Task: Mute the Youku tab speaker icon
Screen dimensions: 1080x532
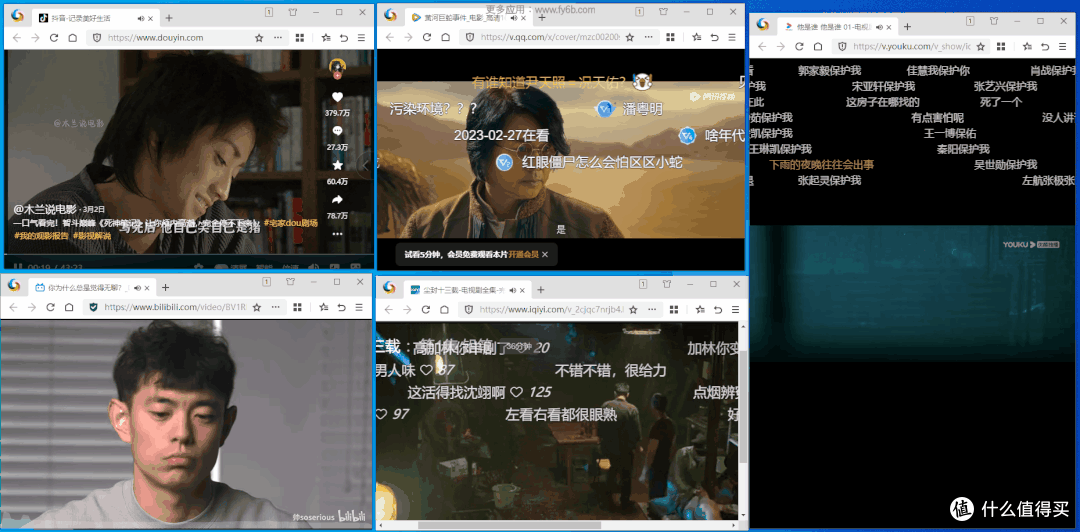Action: (878, 27)
